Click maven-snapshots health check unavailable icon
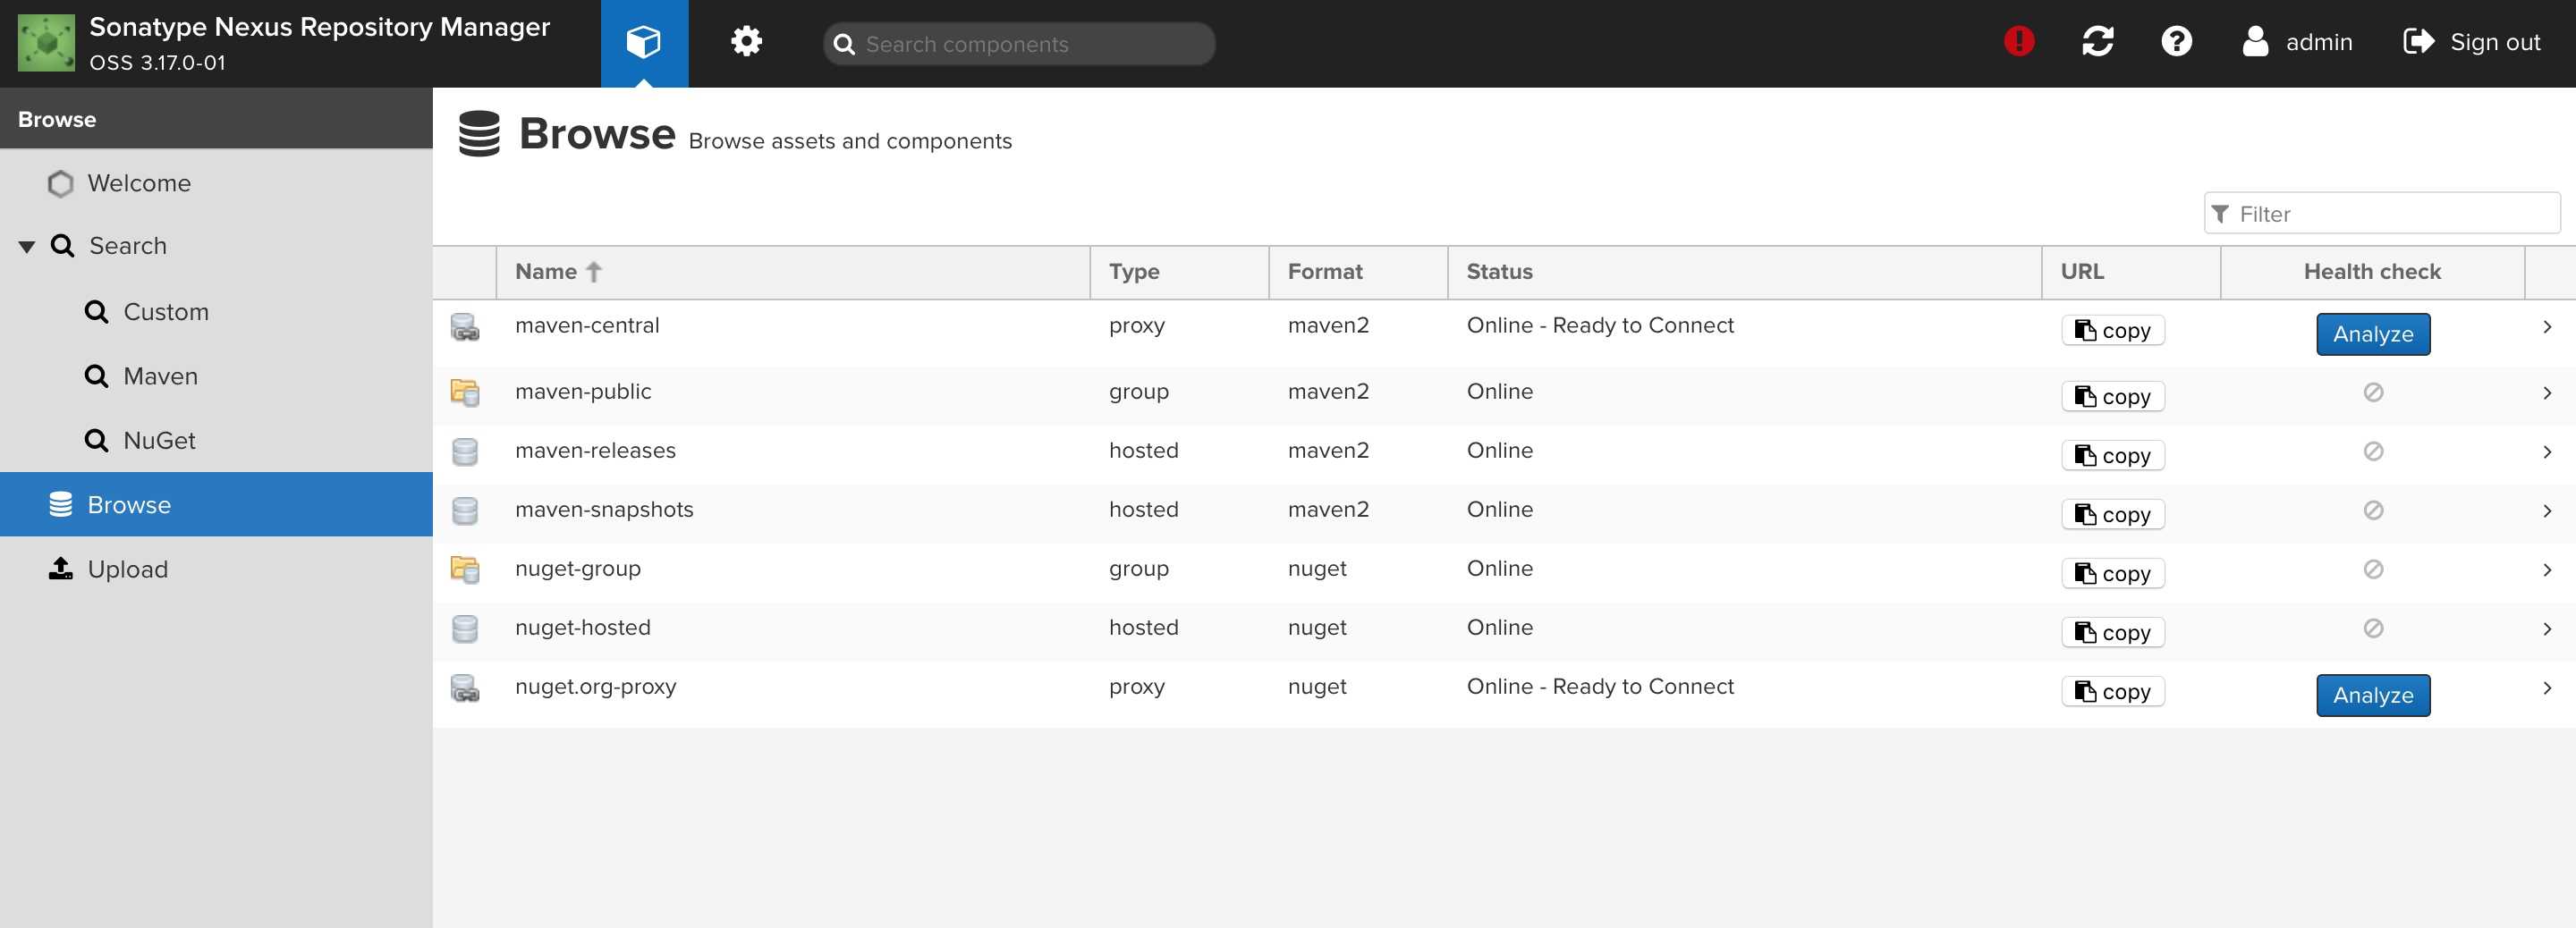The width and height of the screenshot is (2576, 928). tap(2373, 510)
